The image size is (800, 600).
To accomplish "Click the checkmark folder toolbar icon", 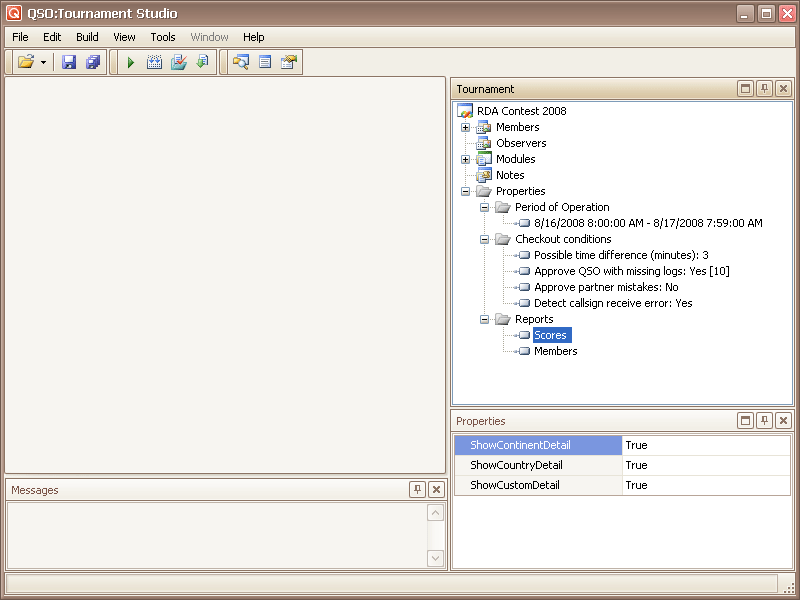I will coord(179,62).
